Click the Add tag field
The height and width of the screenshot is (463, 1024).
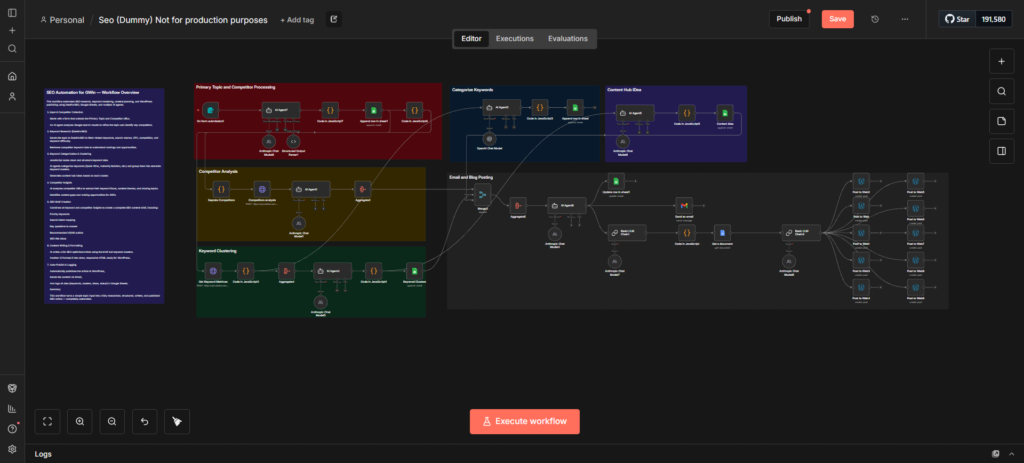[297, 20]
